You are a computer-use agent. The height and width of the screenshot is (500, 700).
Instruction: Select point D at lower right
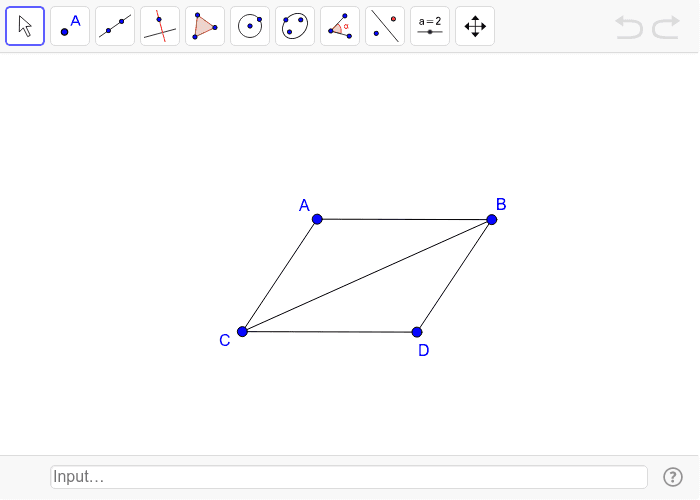417,332
